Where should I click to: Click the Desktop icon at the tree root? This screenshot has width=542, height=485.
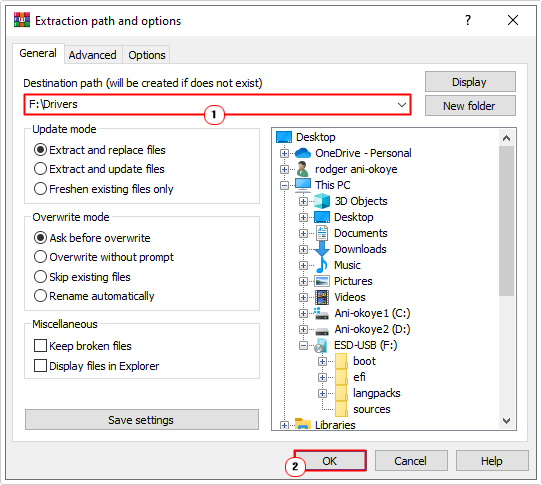[x=284, y=137]
